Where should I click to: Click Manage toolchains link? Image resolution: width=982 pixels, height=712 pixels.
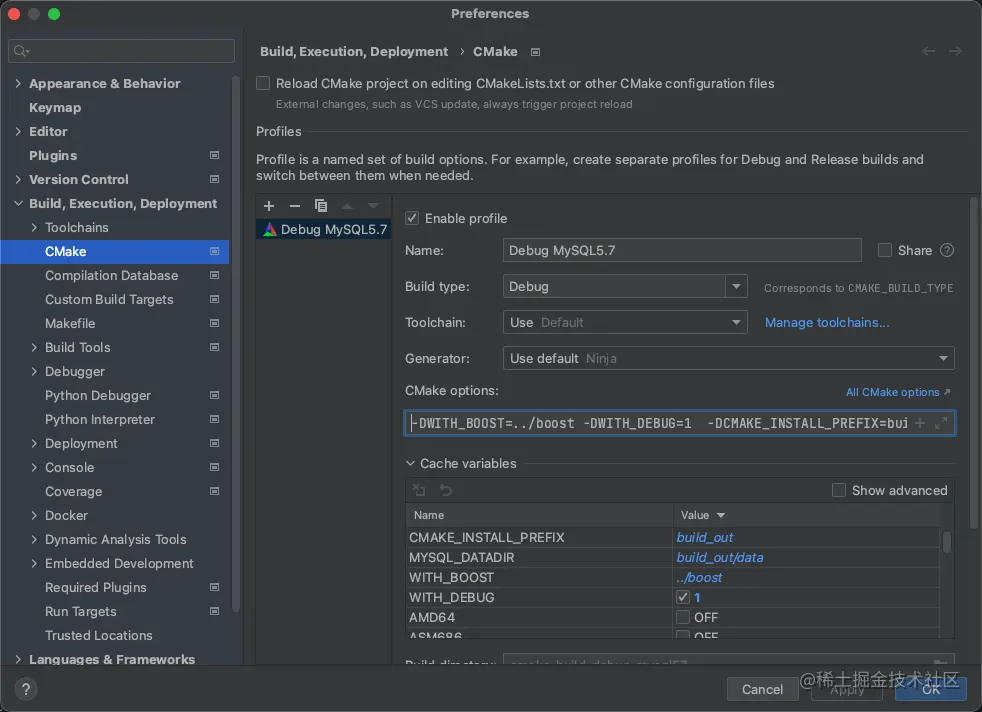[827, 322]
